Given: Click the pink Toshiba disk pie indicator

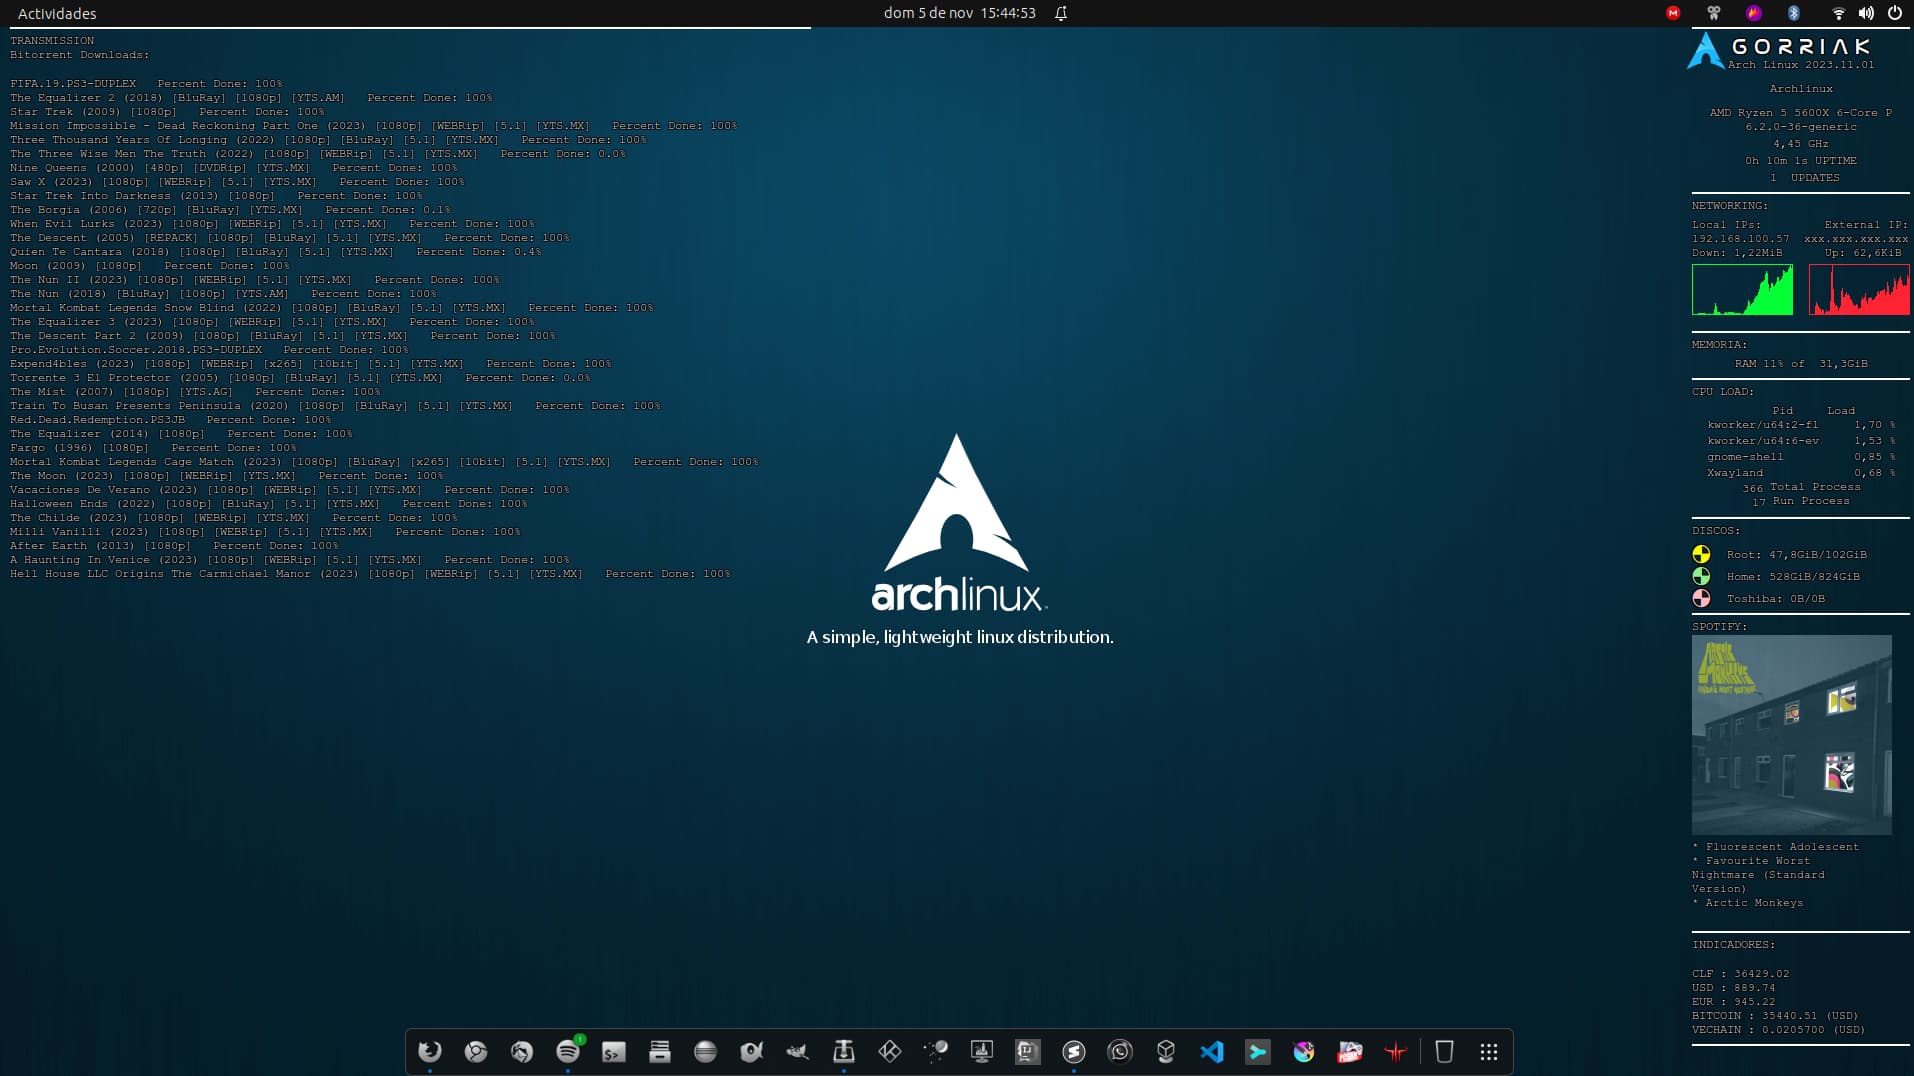Looking at the screenshot, I should pos(1701,598).
